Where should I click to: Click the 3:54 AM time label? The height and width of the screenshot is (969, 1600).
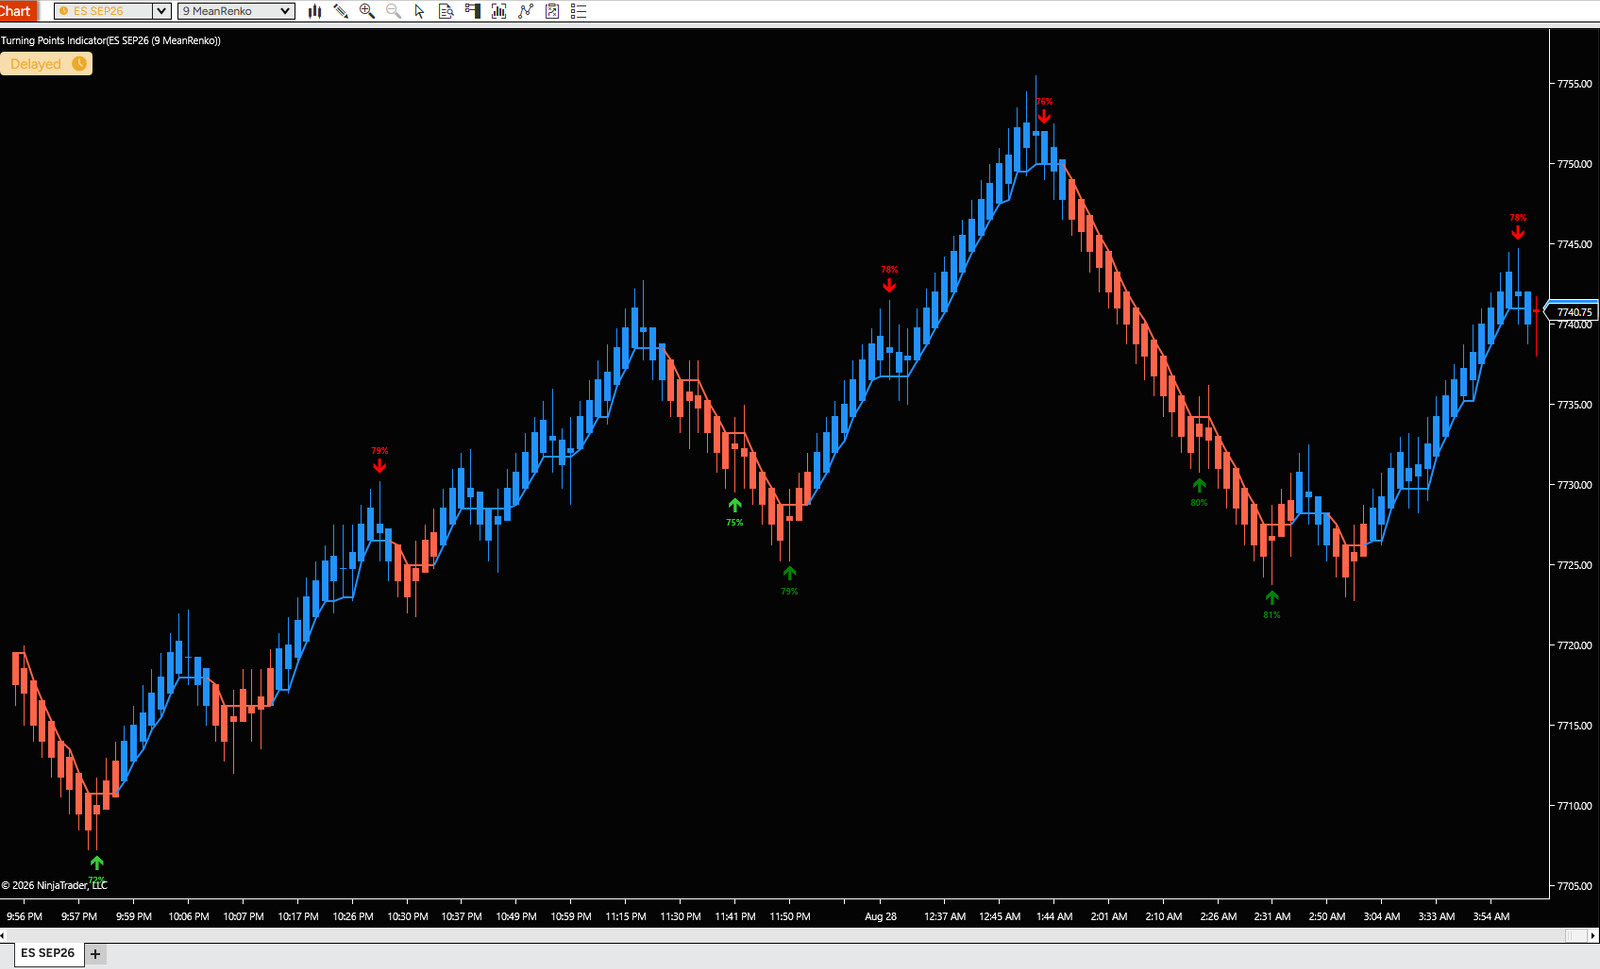click(1491, 916)
